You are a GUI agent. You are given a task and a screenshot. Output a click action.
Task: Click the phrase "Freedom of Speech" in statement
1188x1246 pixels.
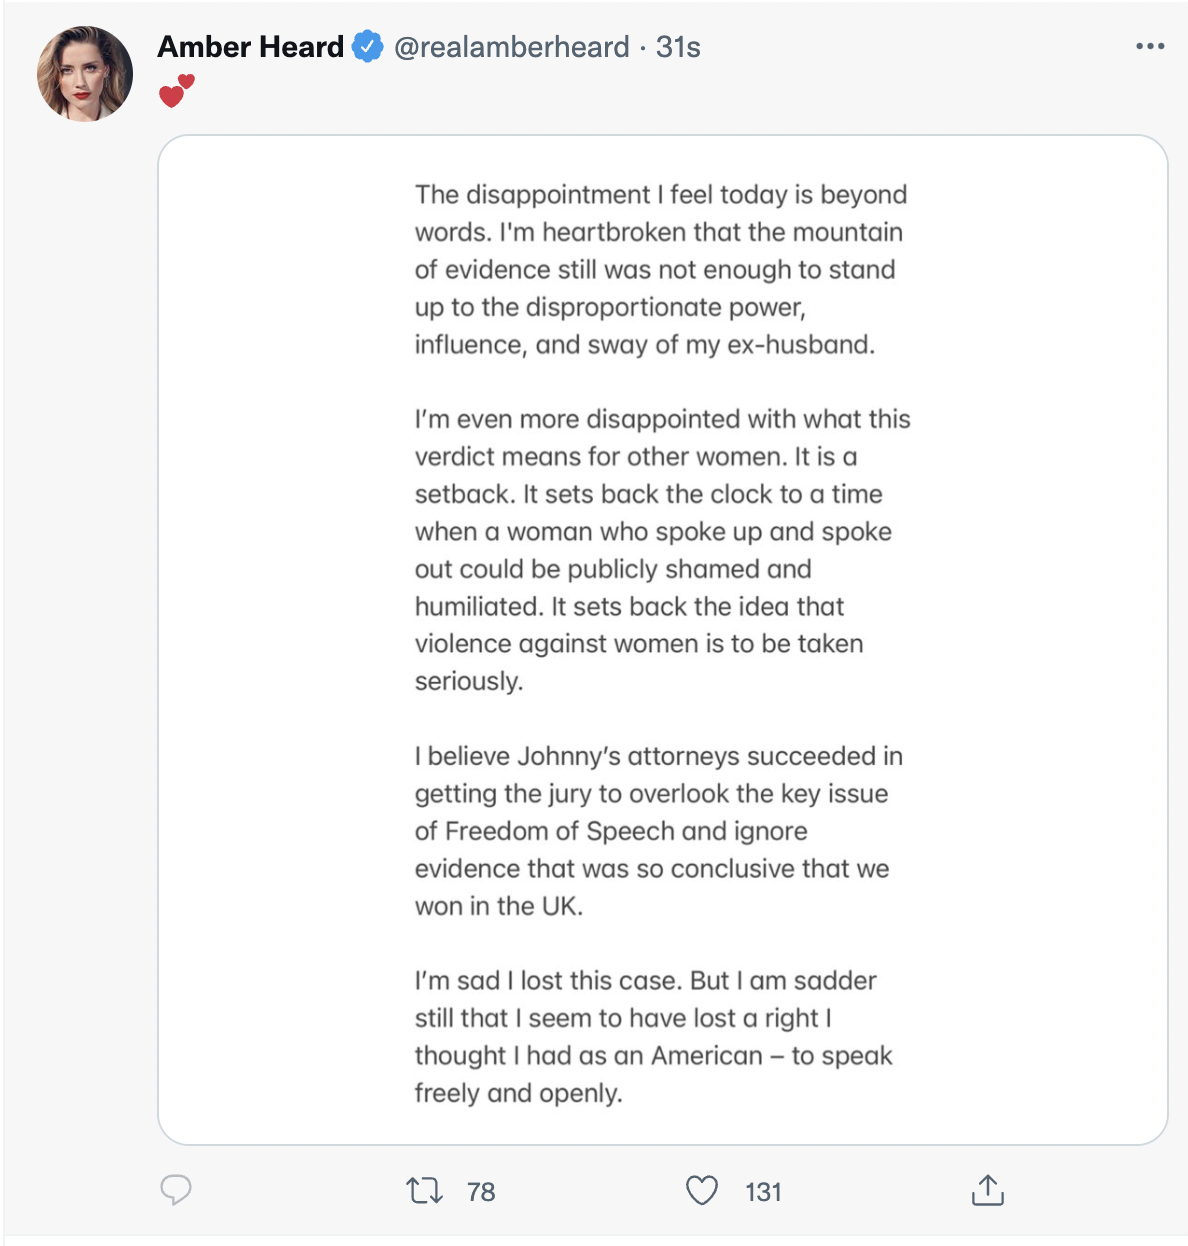point(560,831)
